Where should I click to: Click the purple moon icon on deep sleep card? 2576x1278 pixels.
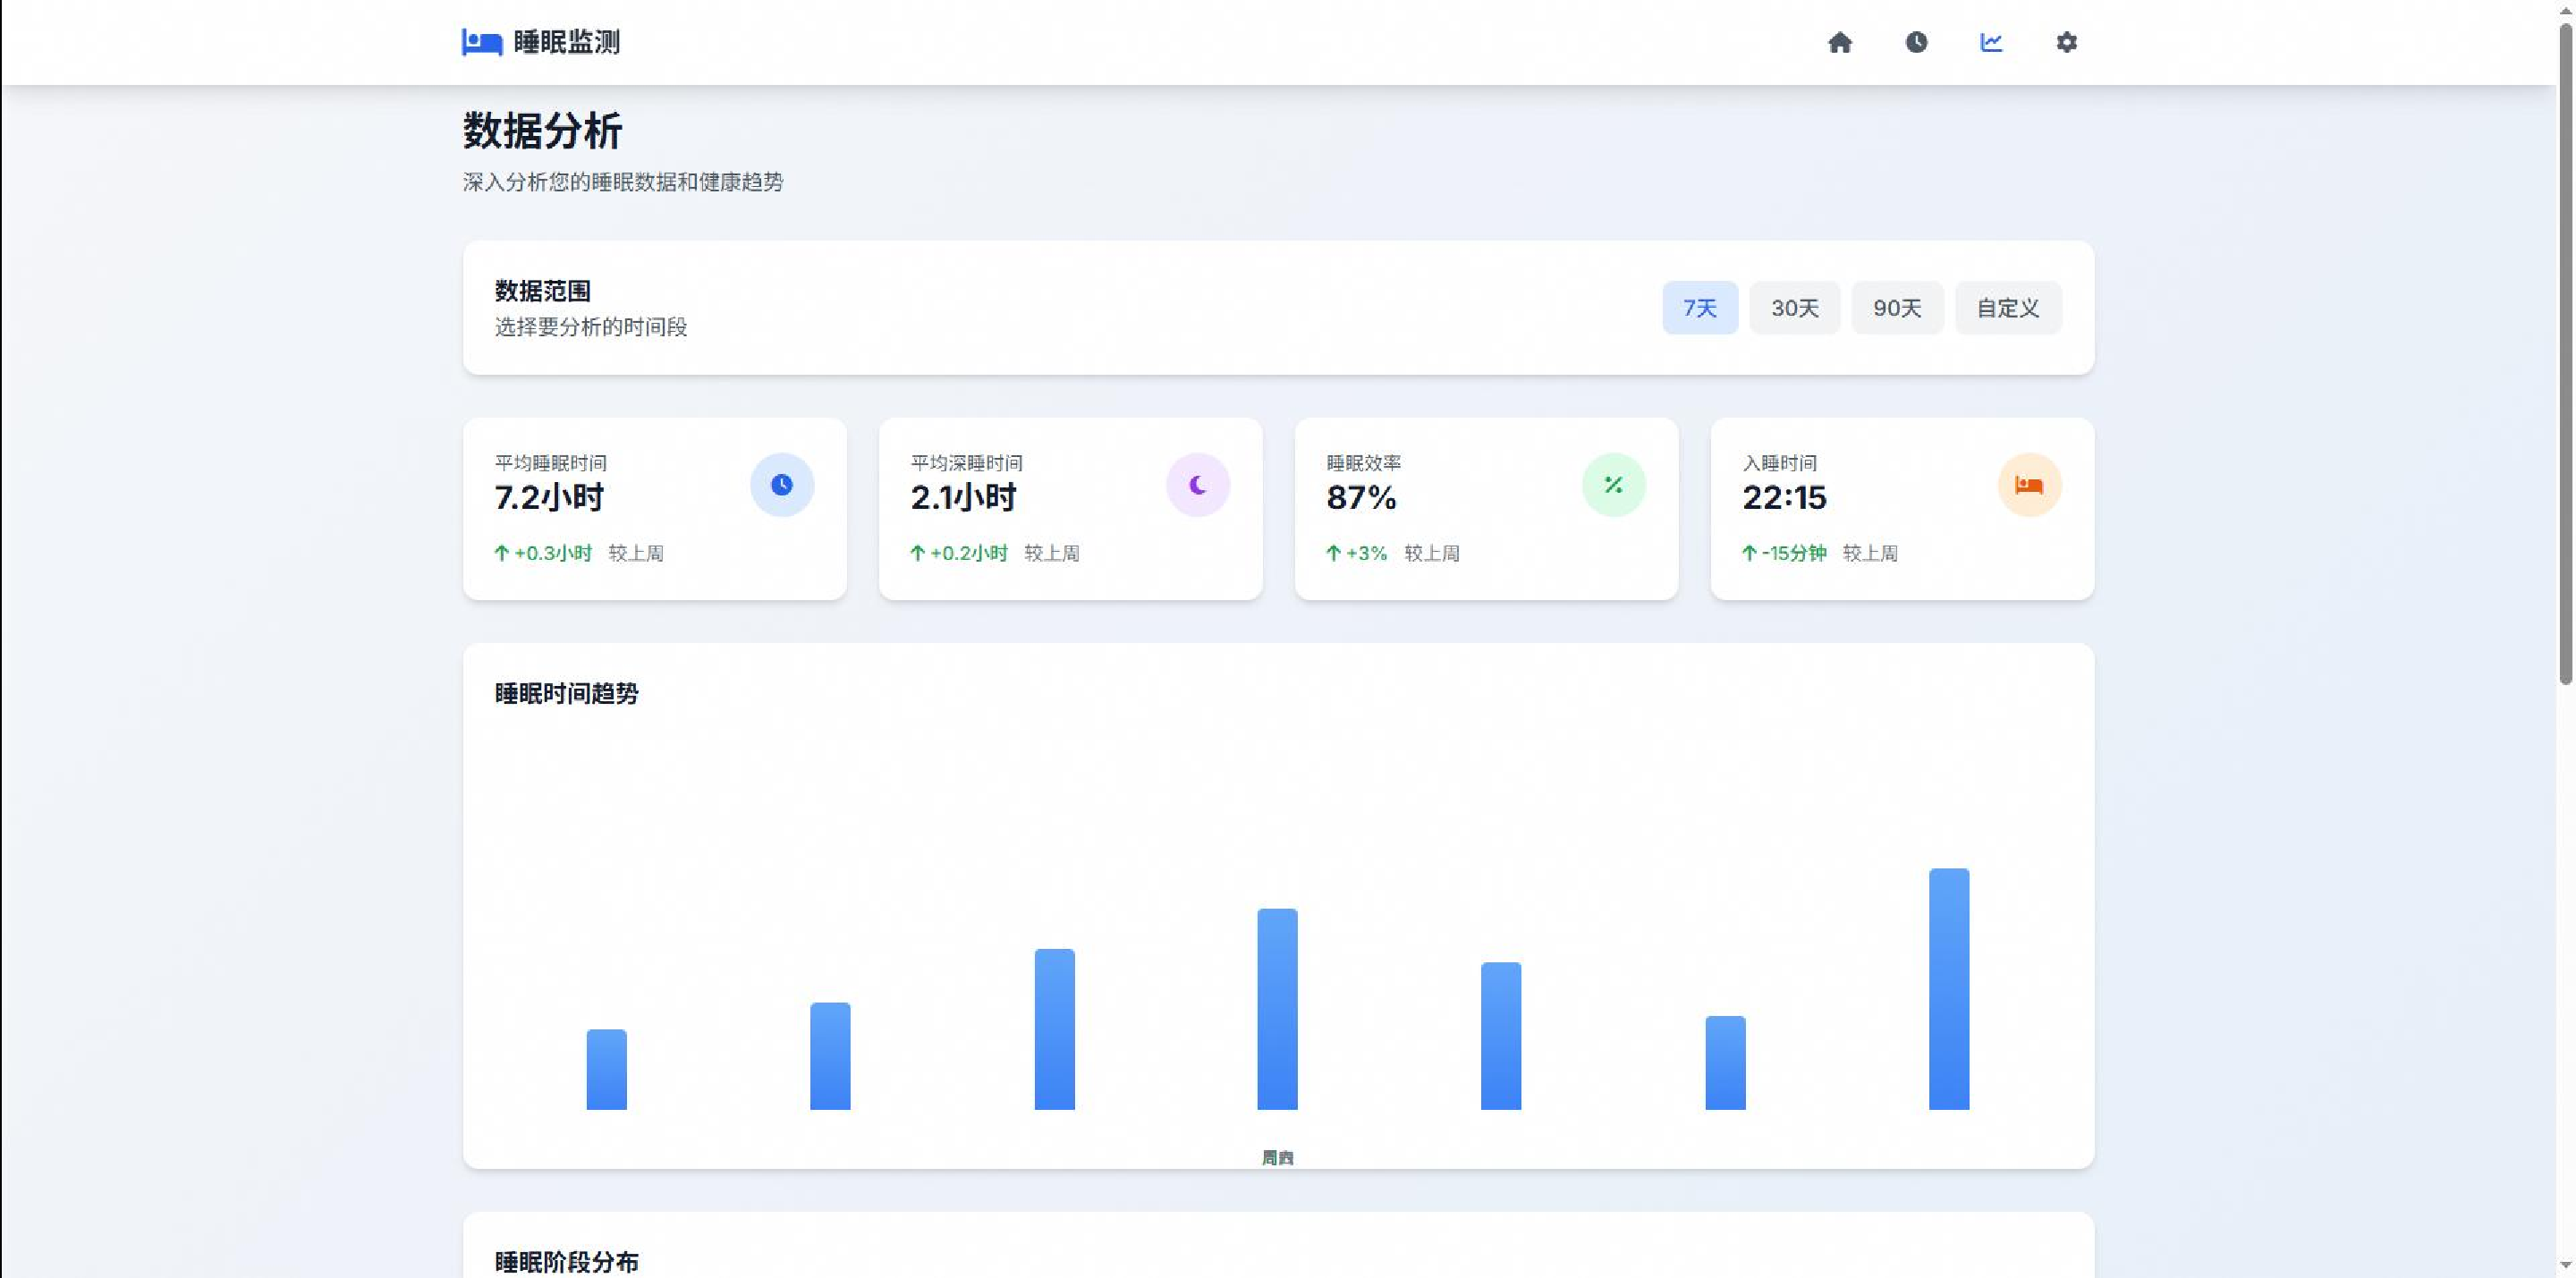pos(1198,485)
